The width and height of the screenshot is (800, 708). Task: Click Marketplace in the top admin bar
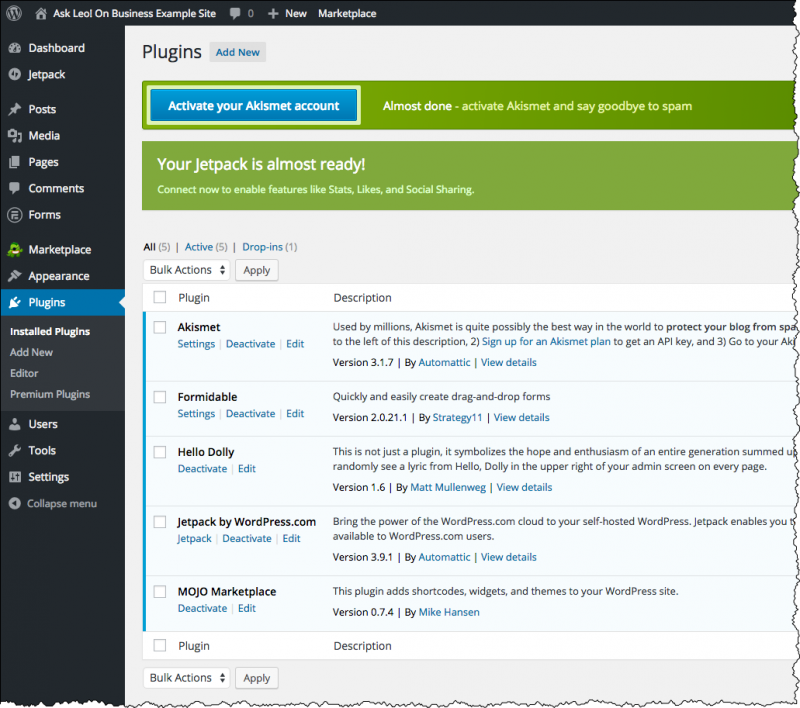coord(347,14)
